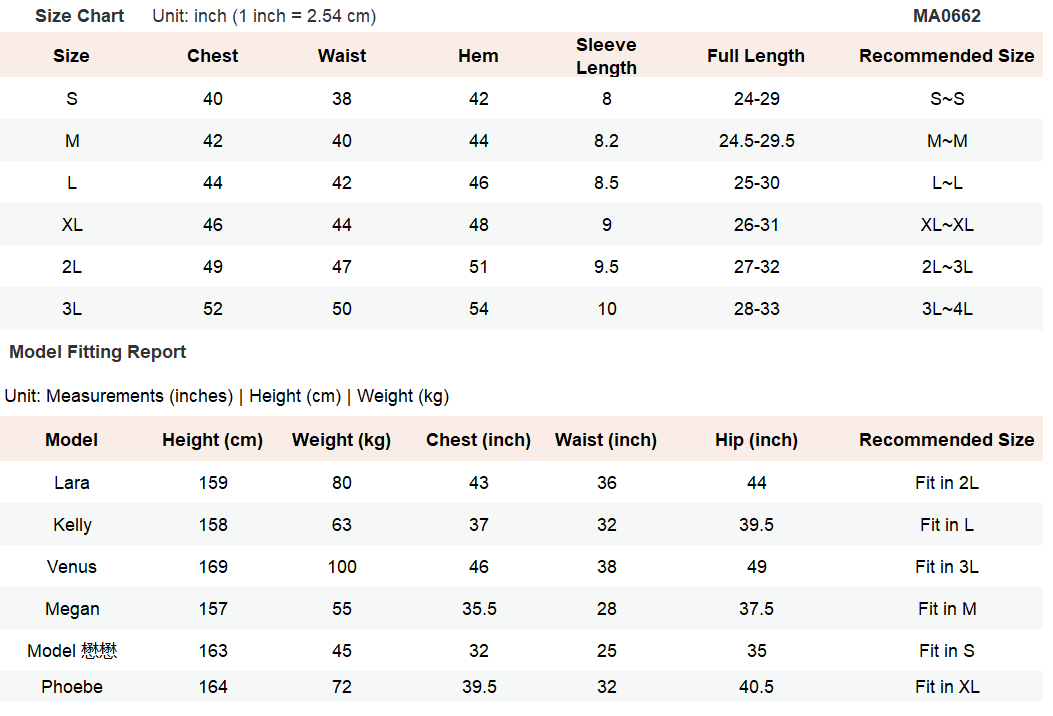
Task: Click the Full Length column header
Action: point(755,56)
